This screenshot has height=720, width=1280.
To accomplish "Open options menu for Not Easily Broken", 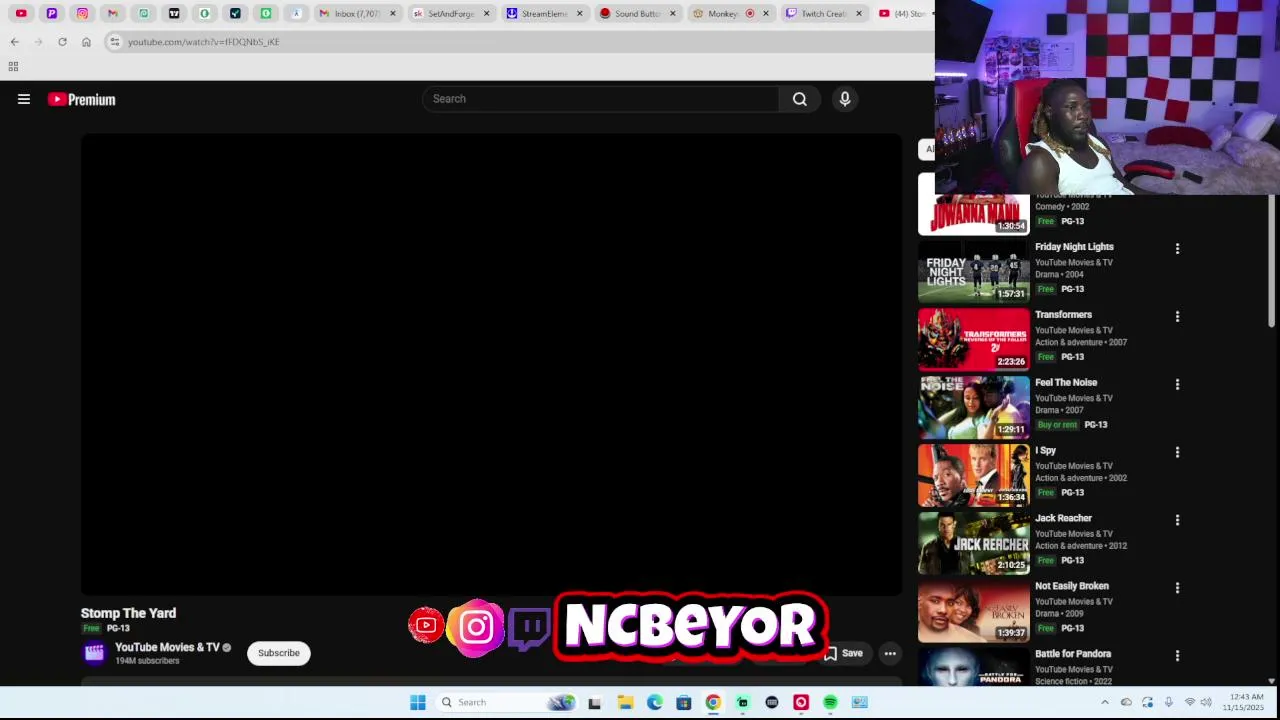I will pos(1177,588).
